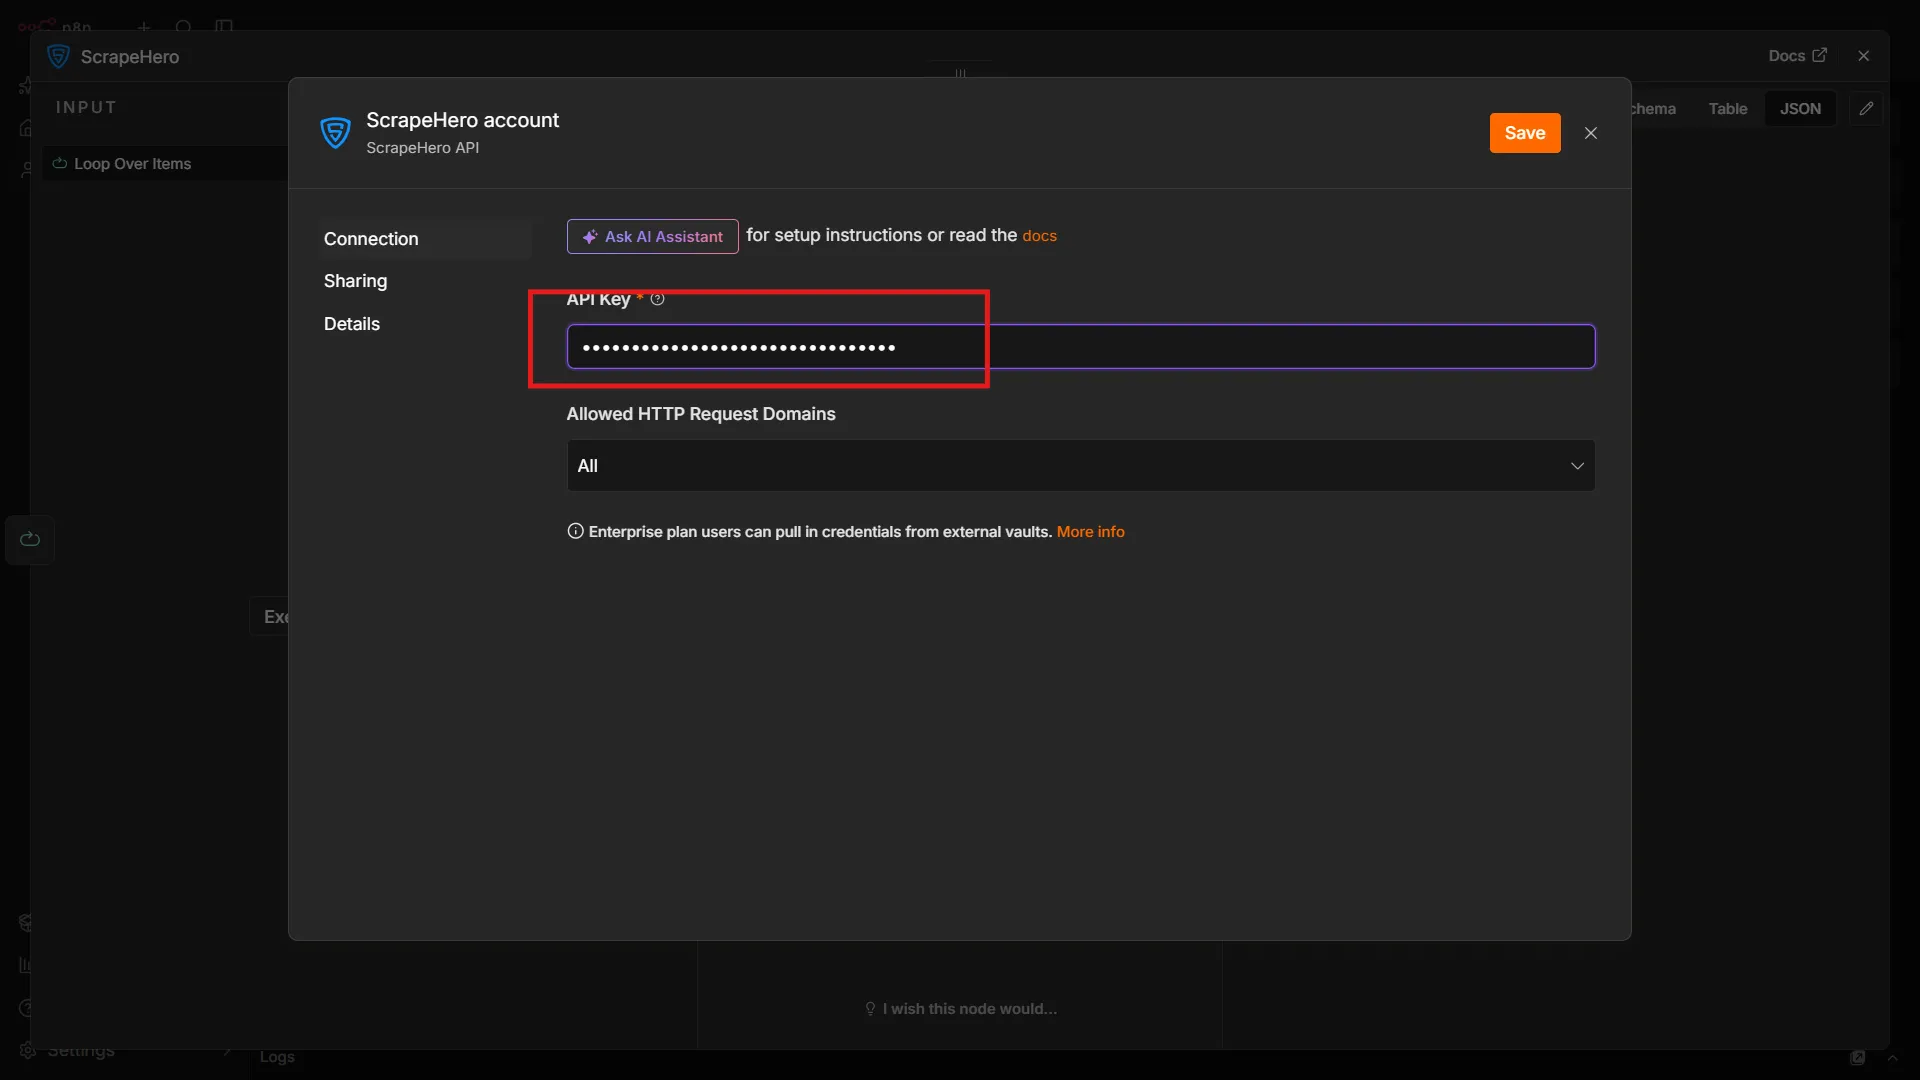Click the Save button
The height and width of the screenshot is (1080, 1920).
point(1524,133)
